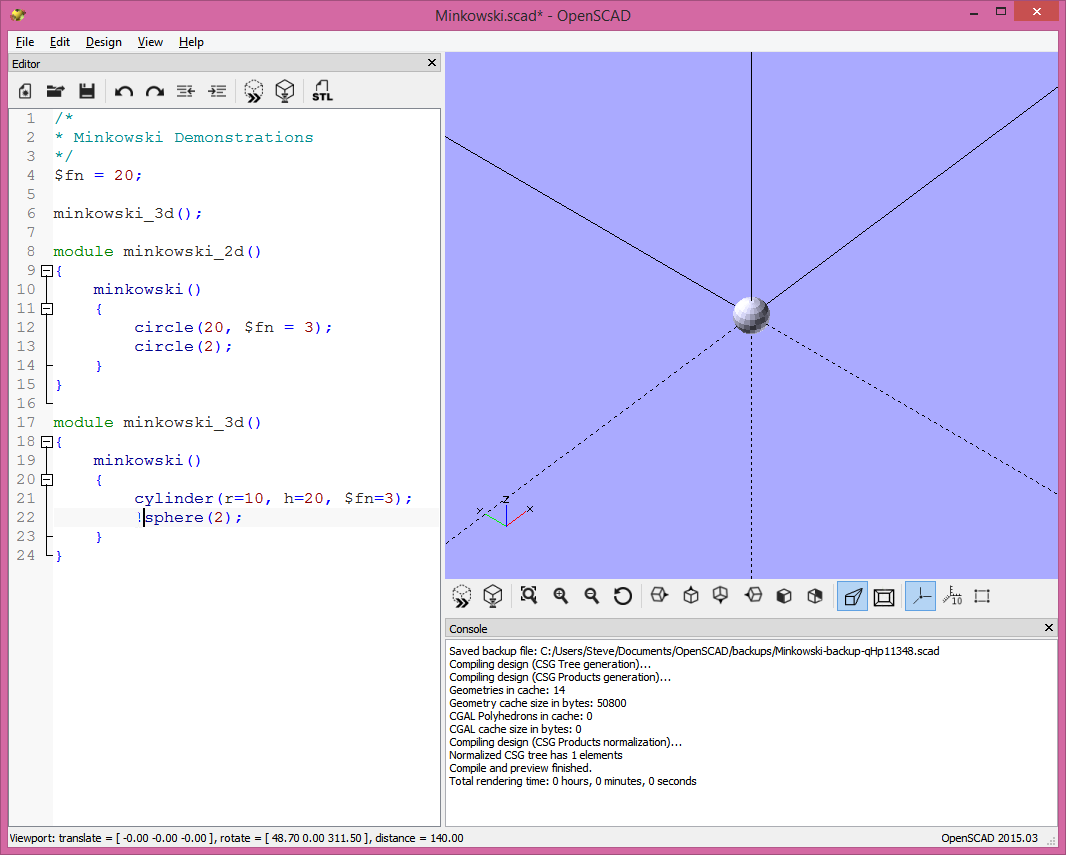
Task: Place the cursor on the sphere(2) line
Action: pos(195,517)
